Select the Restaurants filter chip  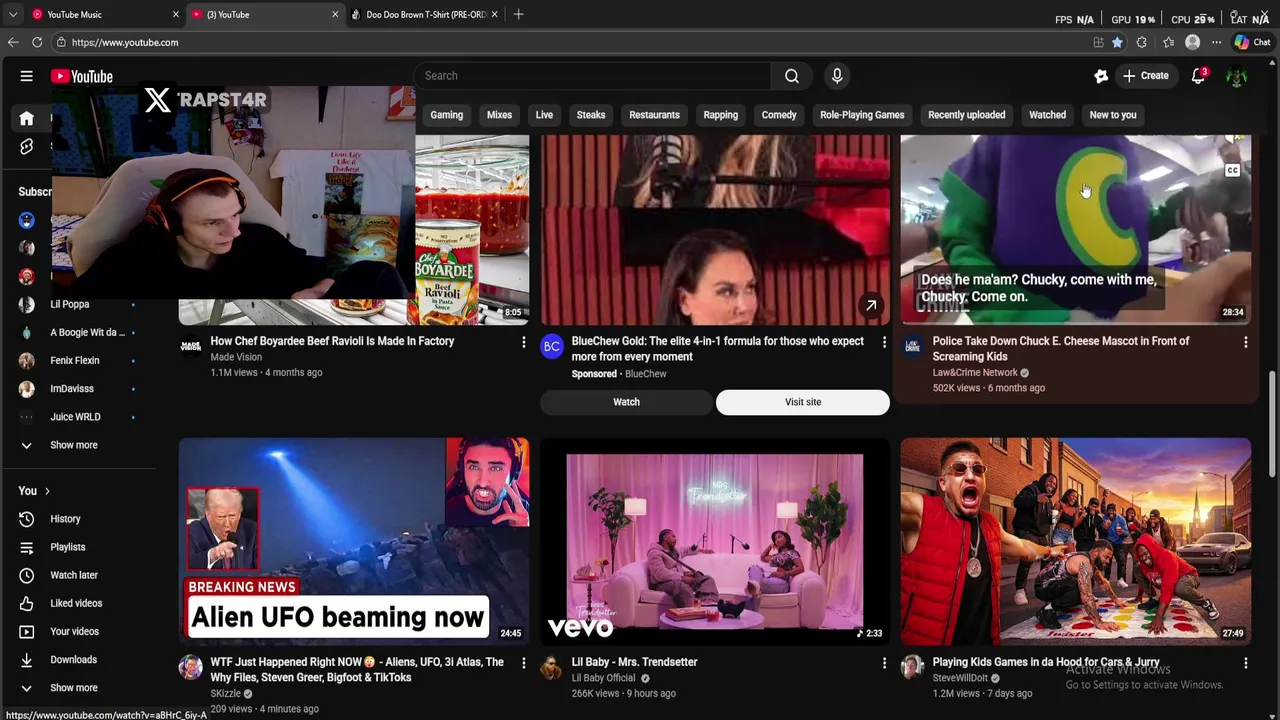click(x=654, y=115)
